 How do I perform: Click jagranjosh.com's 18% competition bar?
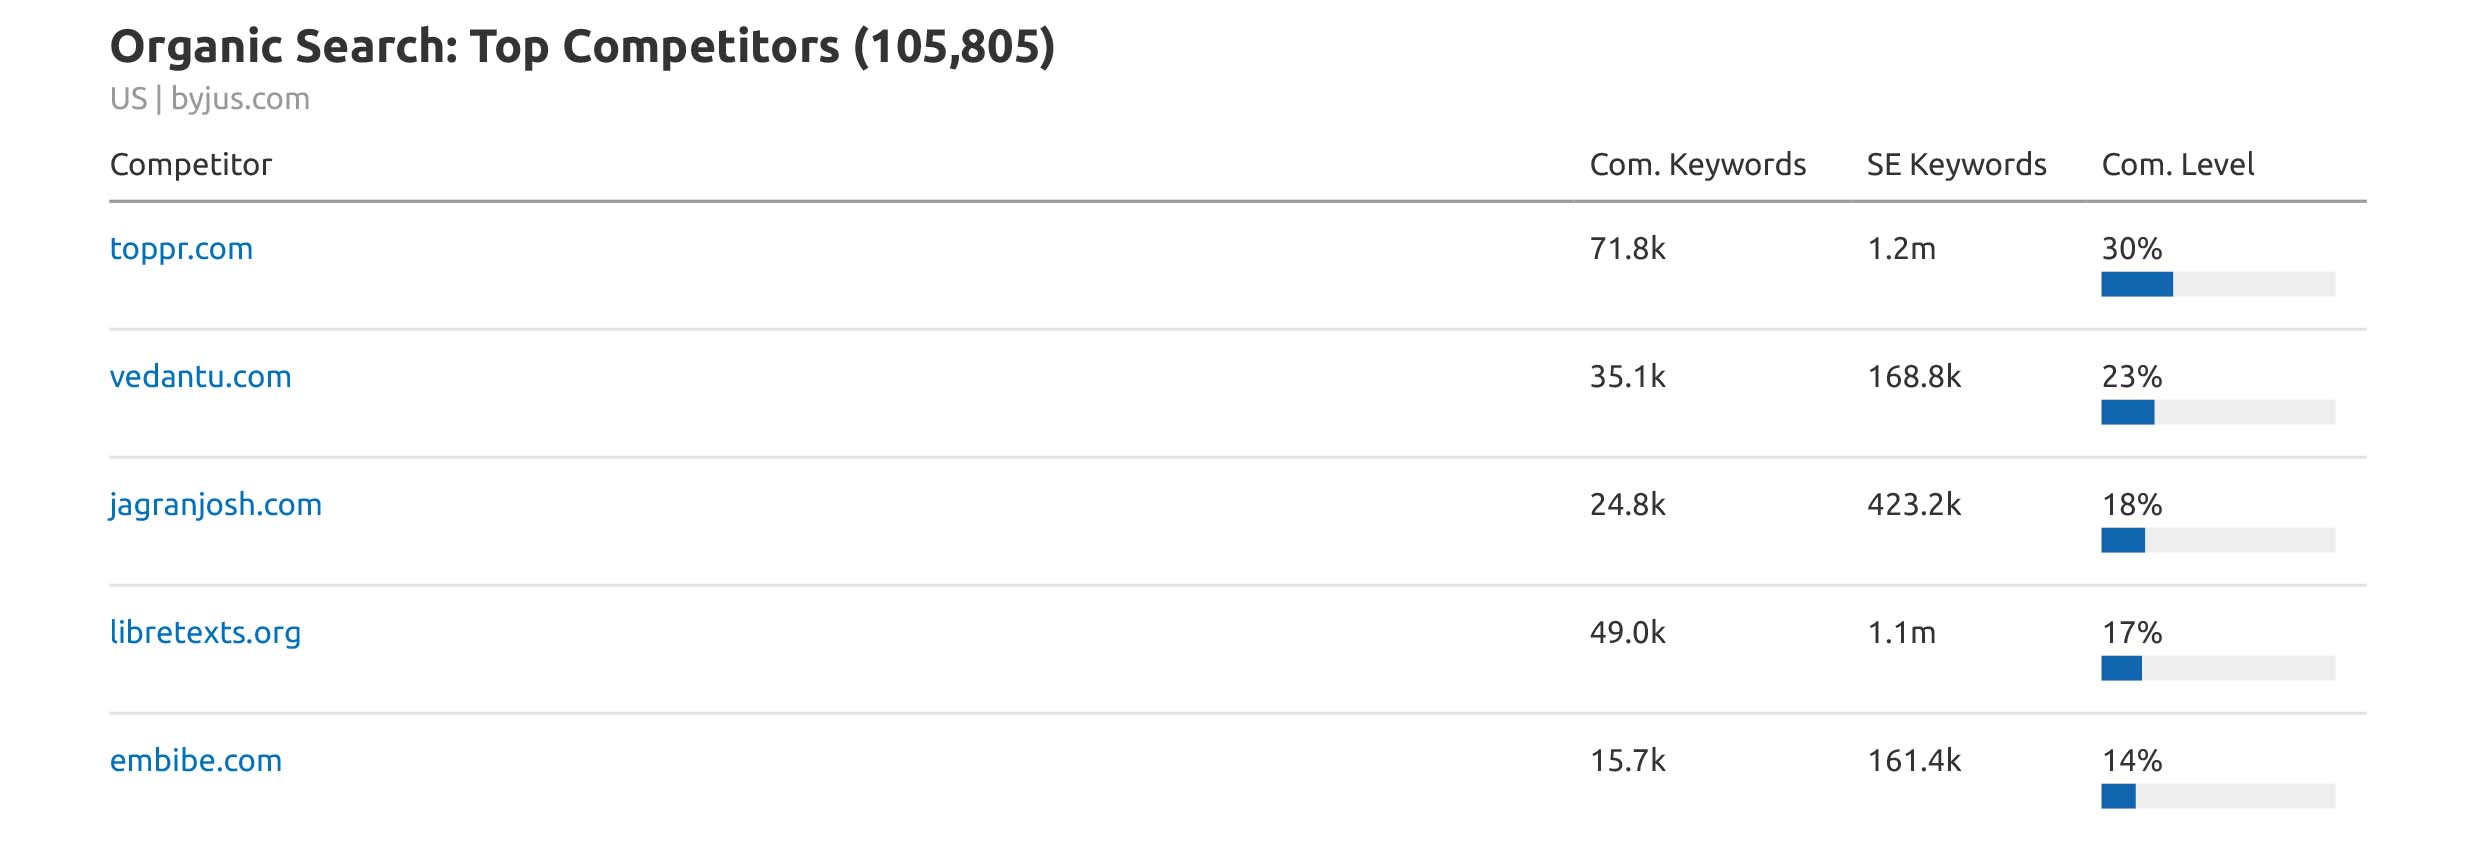point(2217,541)
